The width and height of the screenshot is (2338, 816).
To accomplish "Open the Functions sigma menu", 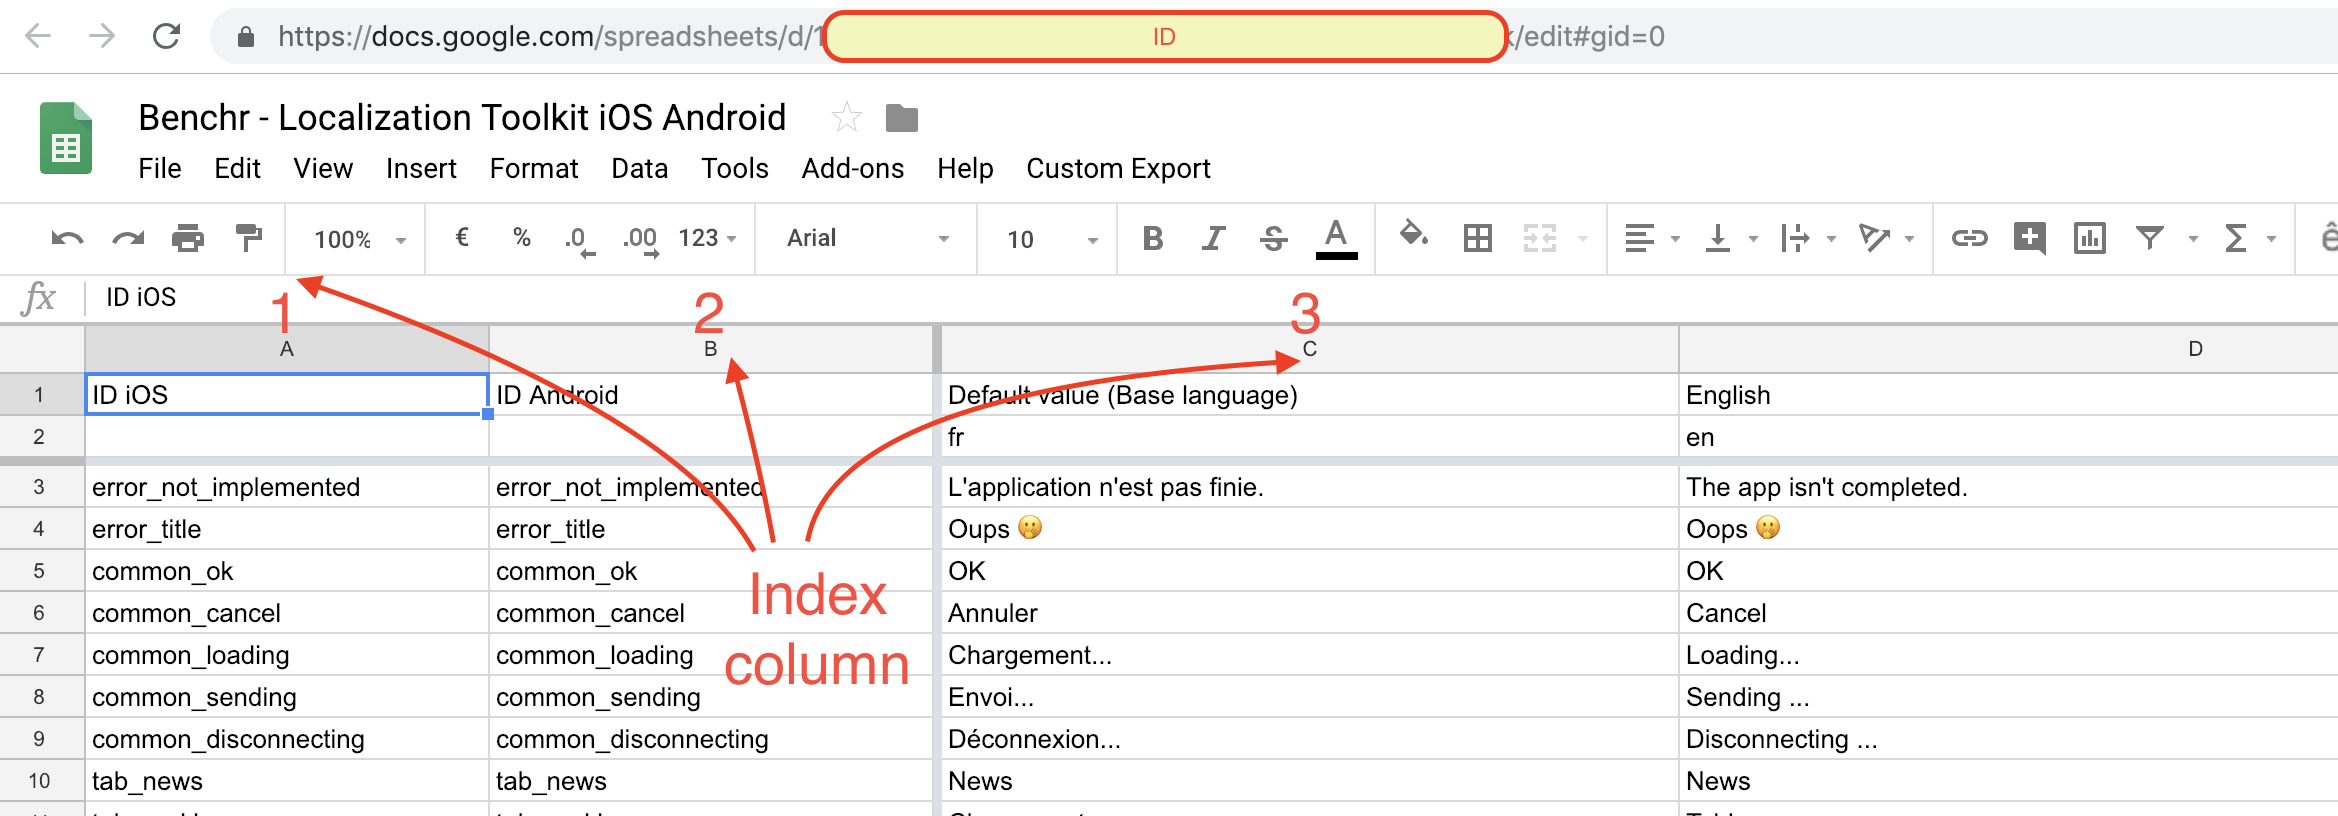I will 2237,238.
